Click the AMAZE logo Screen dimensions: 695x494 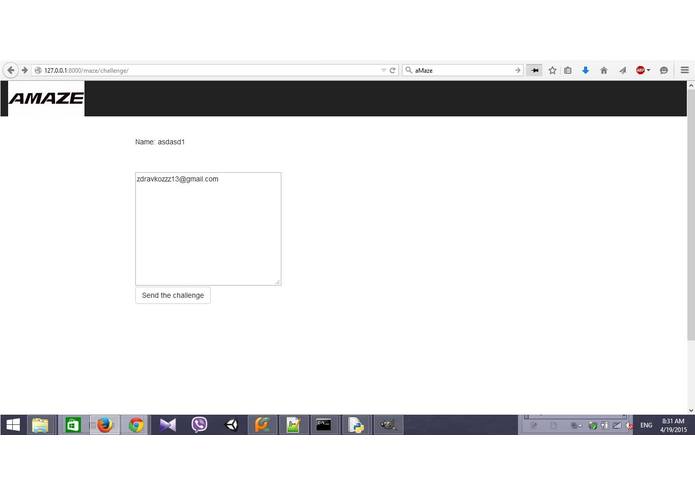point(46,98)
